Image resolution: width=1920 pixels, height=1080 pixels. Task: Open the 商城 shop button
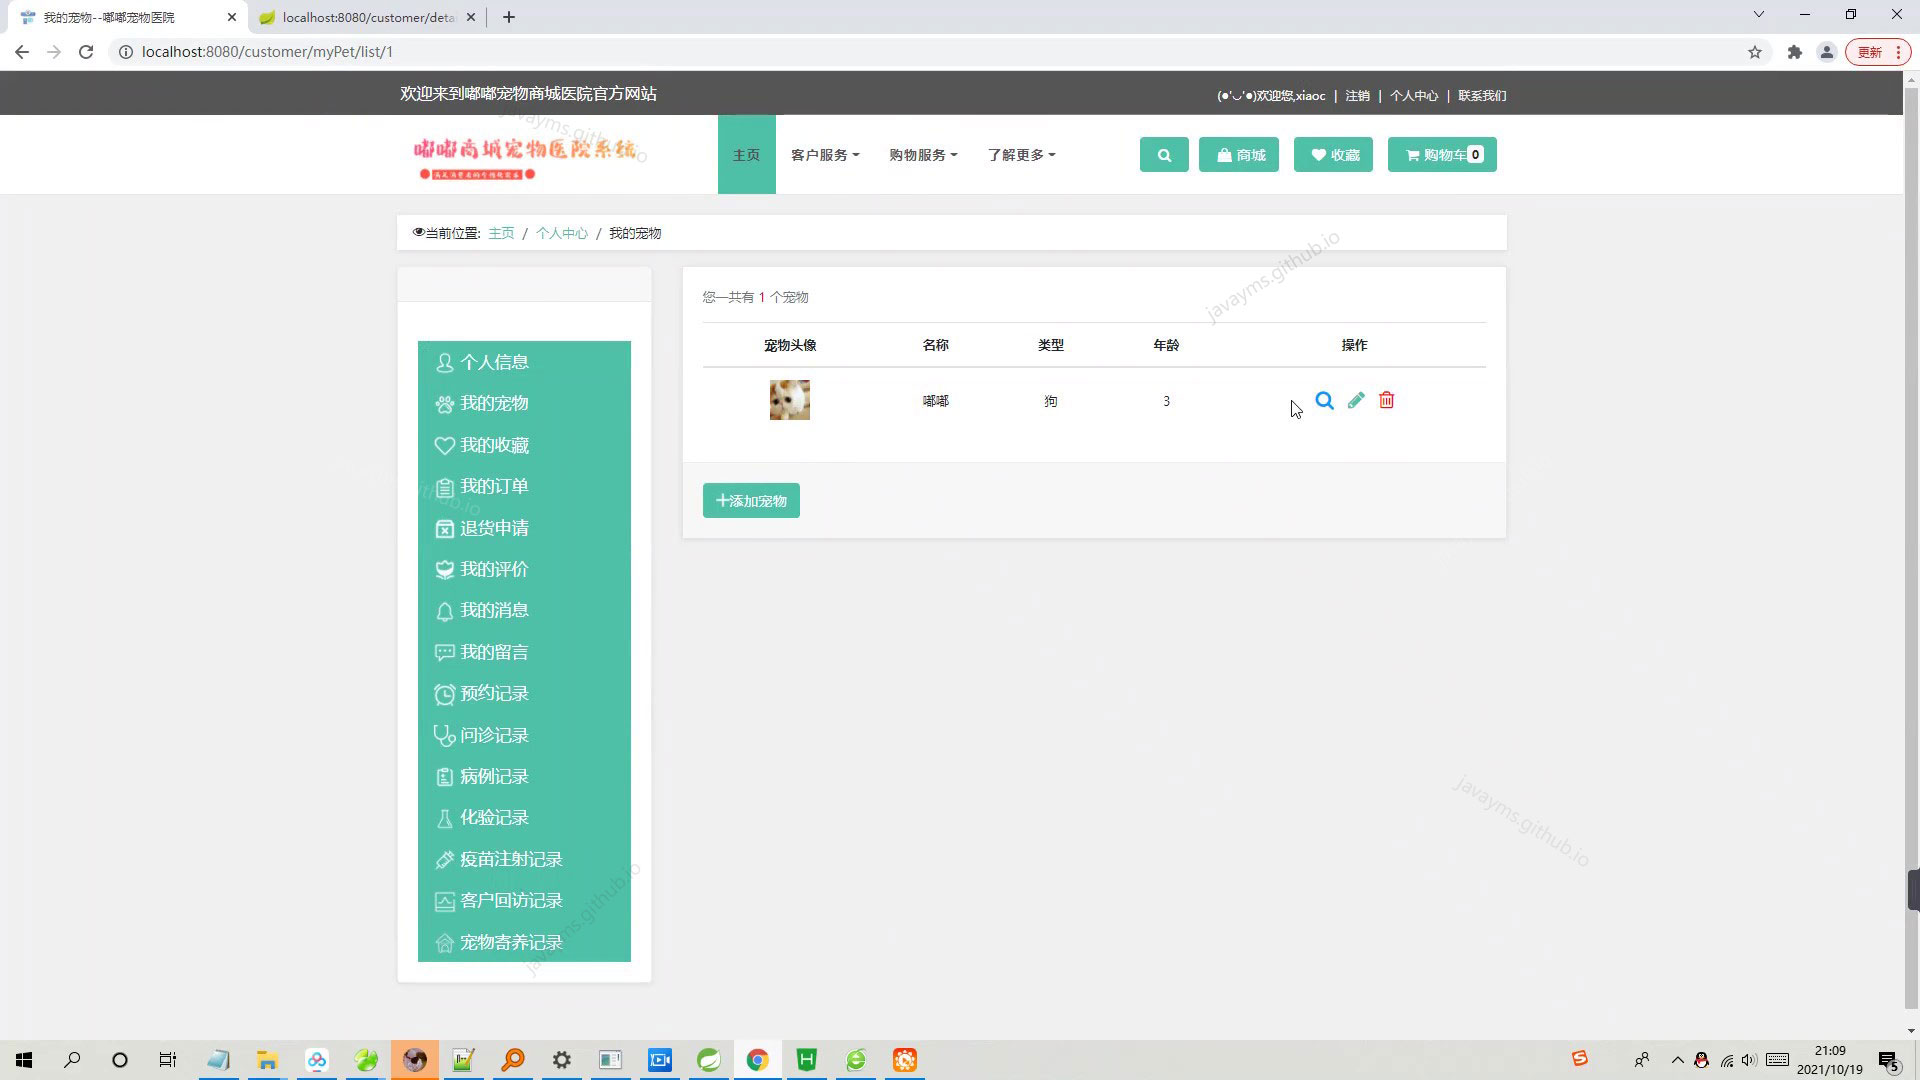click(x=1239, y=155)
